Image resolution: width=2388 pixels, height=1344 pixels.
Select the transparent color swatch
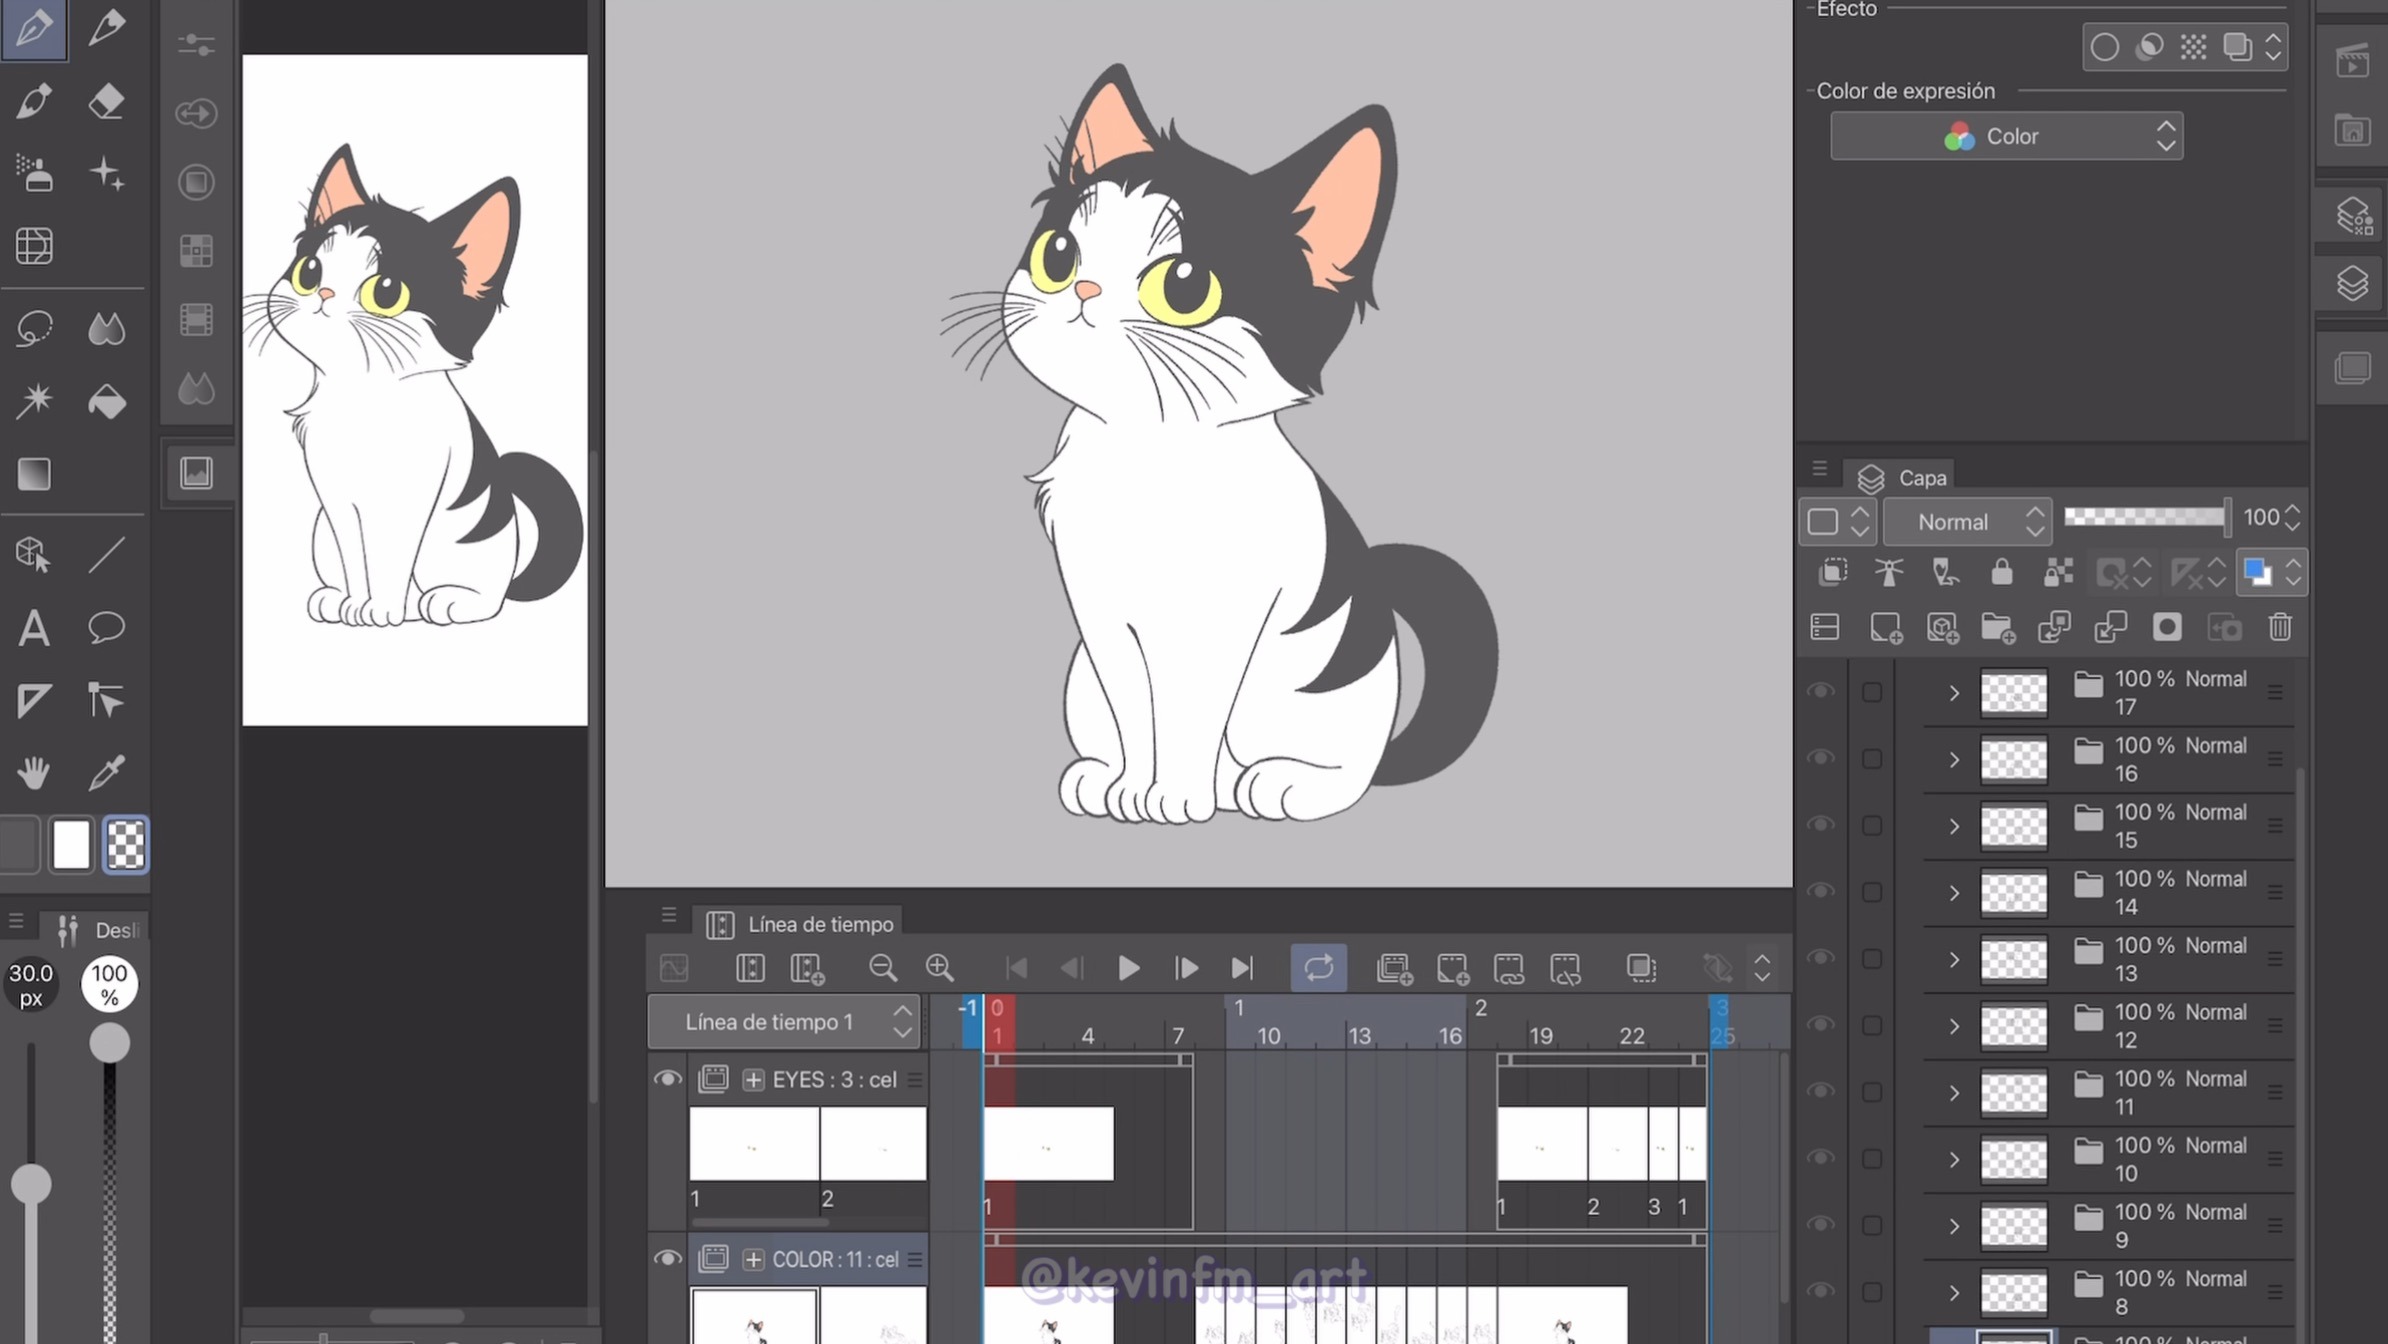(125, 845)
